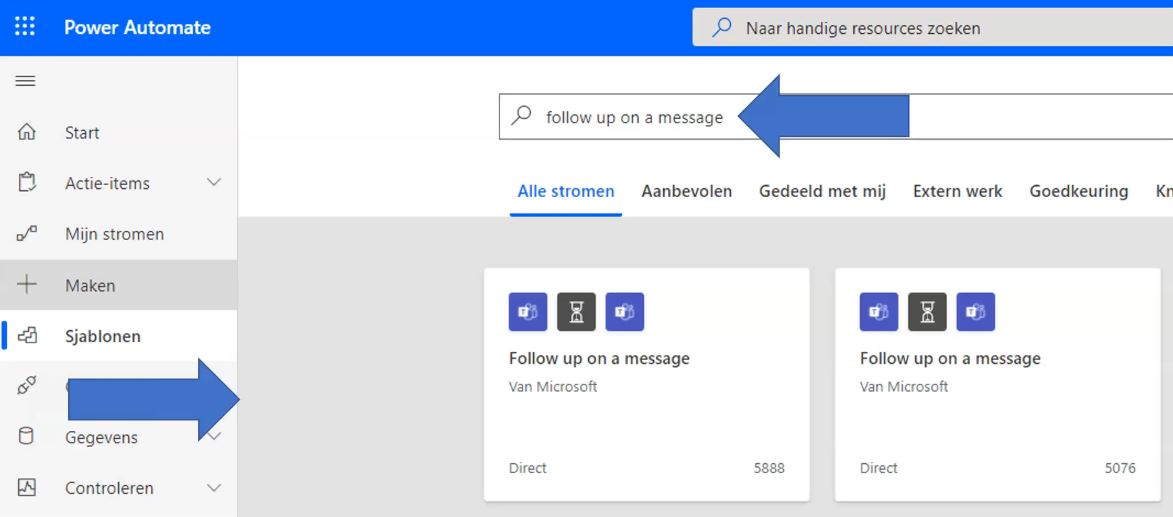
Task: Click the Sjablonen templates icon
Action: 27,336
